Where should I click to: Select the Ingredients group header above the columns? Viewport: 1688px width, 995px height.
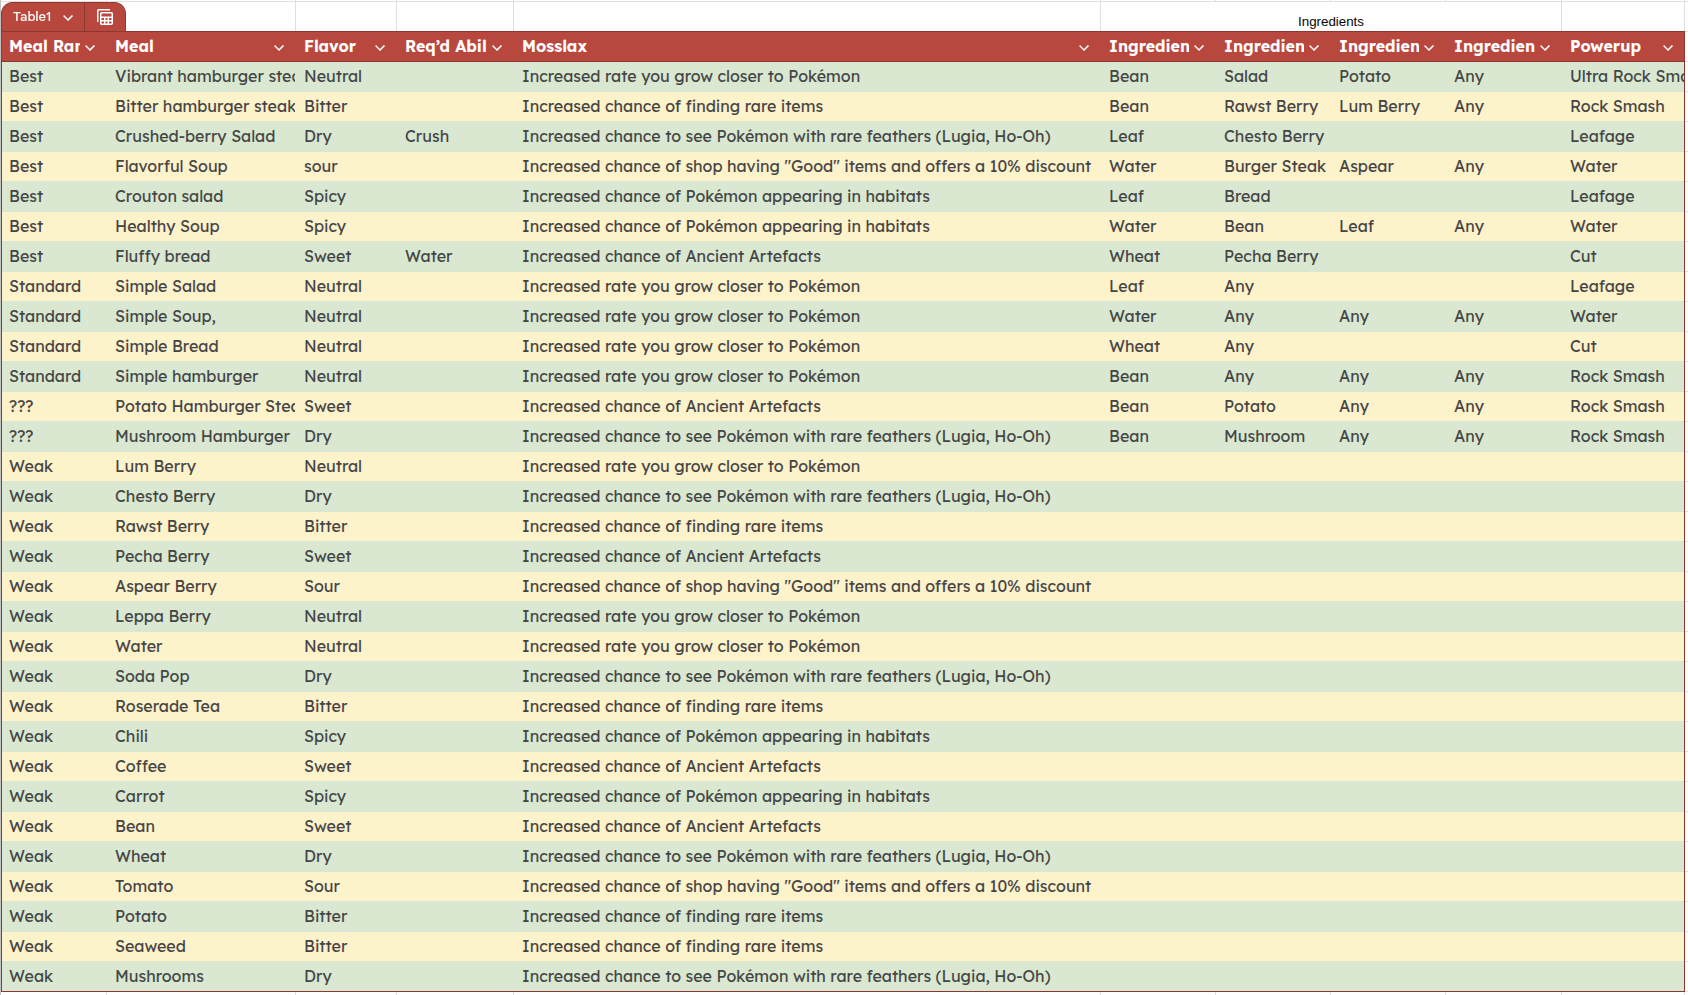click(1330, 21)
